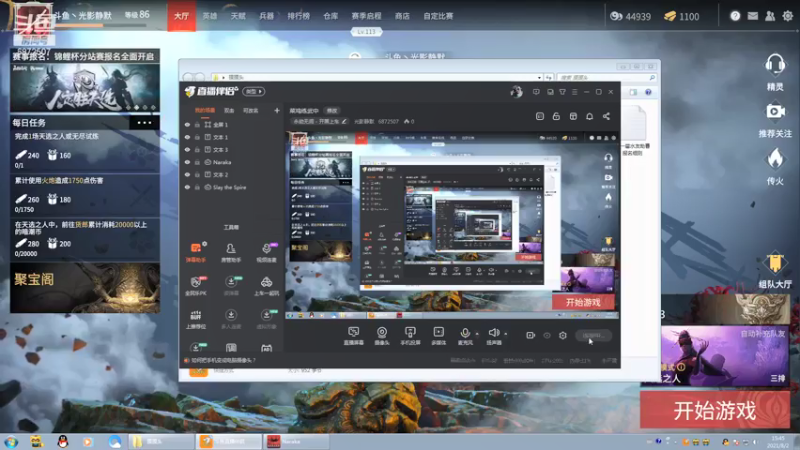This screenshot has height=450, width=800.
Task: Select Naraka source row in list
Action: pos(232,162)
